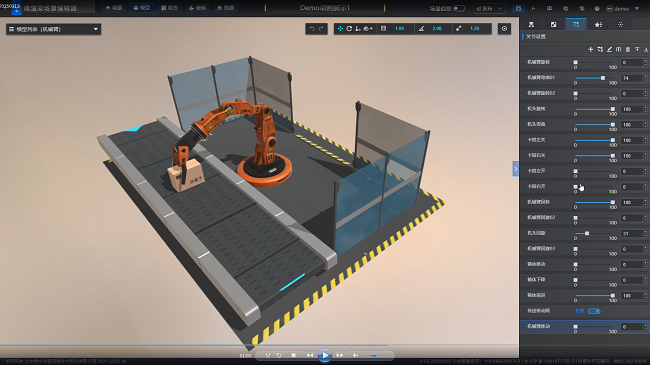Click the pencil edit icon in joint toolbar
Viewport: 650px width, 365px height.
(609, 49)
